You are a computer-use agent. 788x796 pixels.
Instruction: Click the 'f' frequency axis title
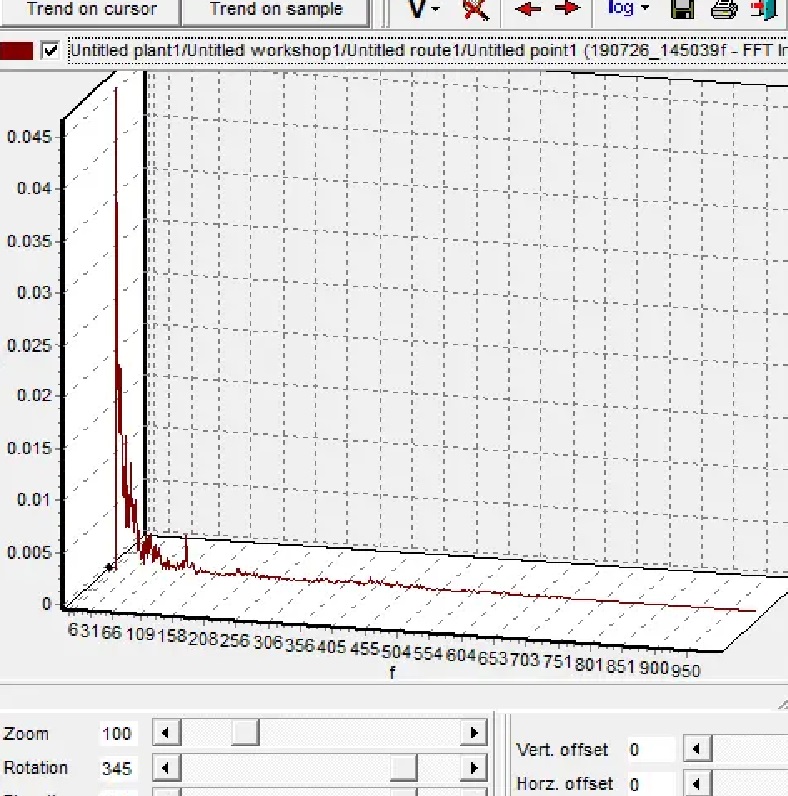pyautogui.click(x=392, y=673)
